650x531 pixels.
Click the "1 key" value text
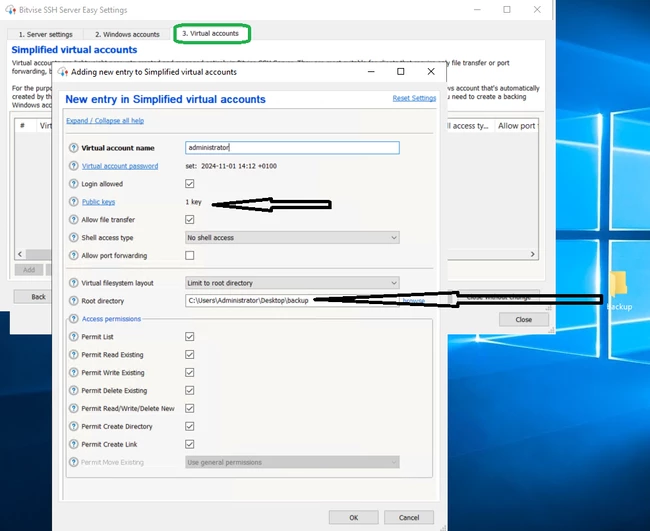tap(193, 202)
